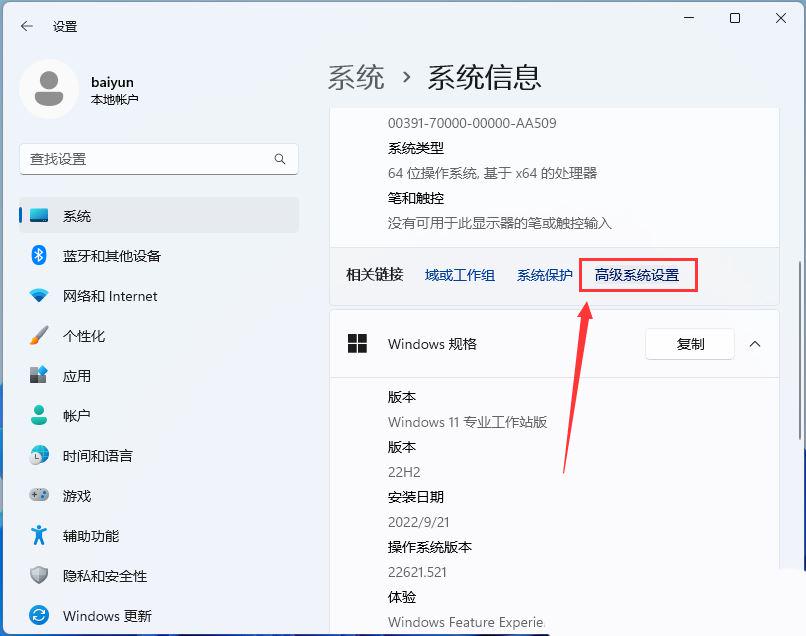Click the back arrow in Settings
This screenshot has height=636, width=806.
[x=27, y=26]
